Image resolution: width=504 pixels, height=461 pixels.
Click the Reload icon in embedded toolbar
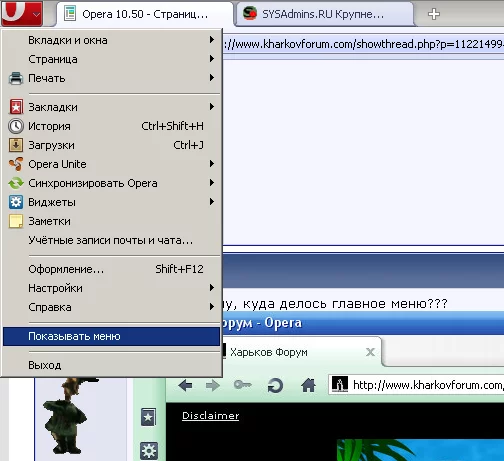(x=275, y=386)
